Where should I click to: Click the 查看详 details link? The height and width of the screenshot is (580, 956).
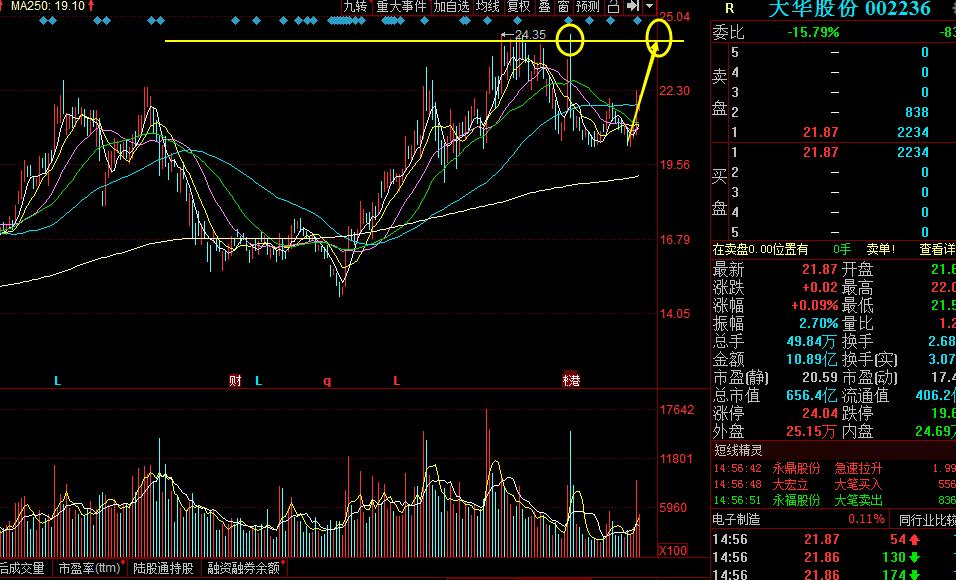[937, 249]
